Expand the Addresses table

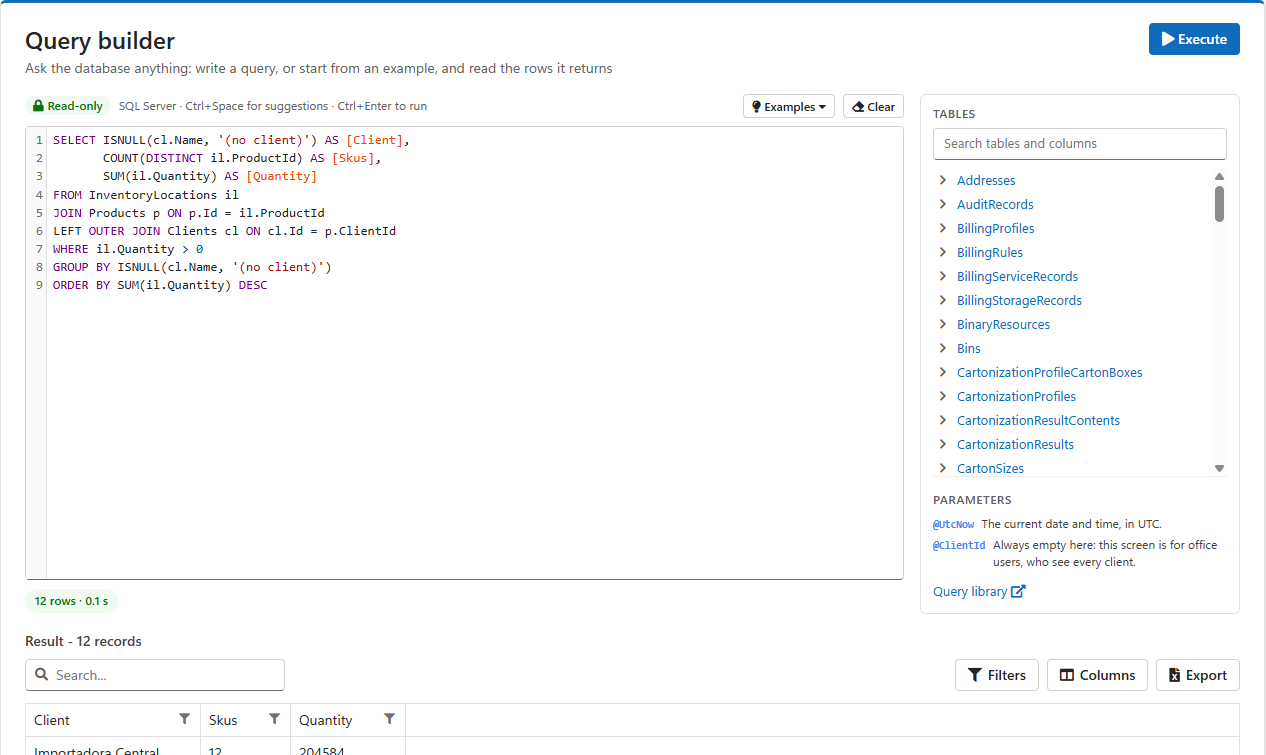pyautogui.click(x=943, y=180)
